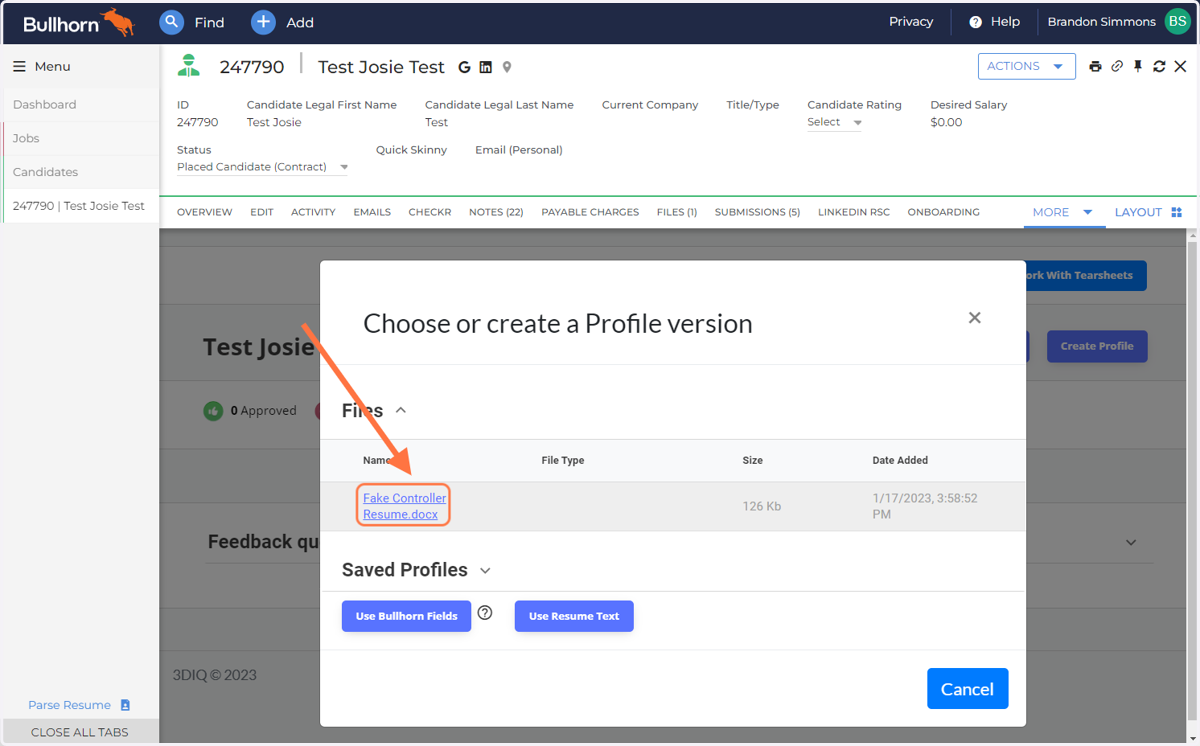Click the 1/17/2023, 3:58:52 PM date cell

[925, 506]
